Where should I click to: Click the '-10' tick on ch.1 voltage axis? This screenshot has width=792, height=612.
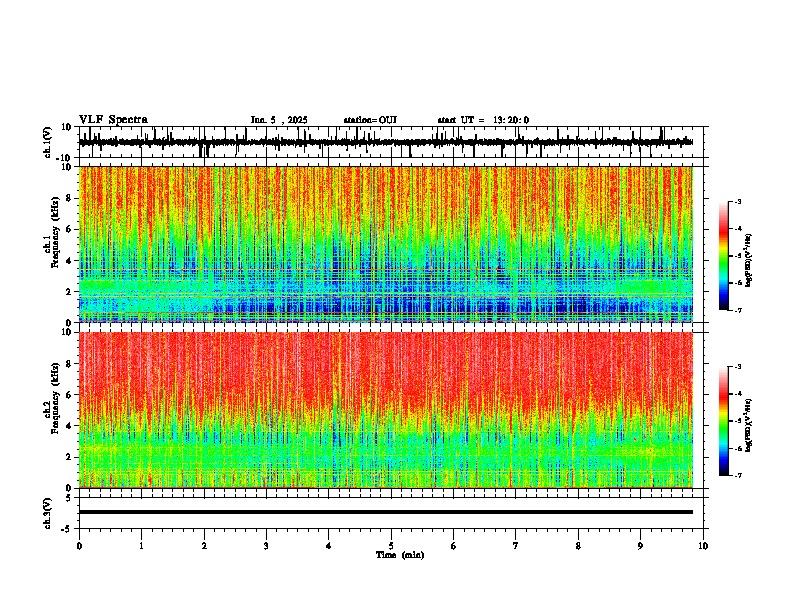tap(65, 158)
